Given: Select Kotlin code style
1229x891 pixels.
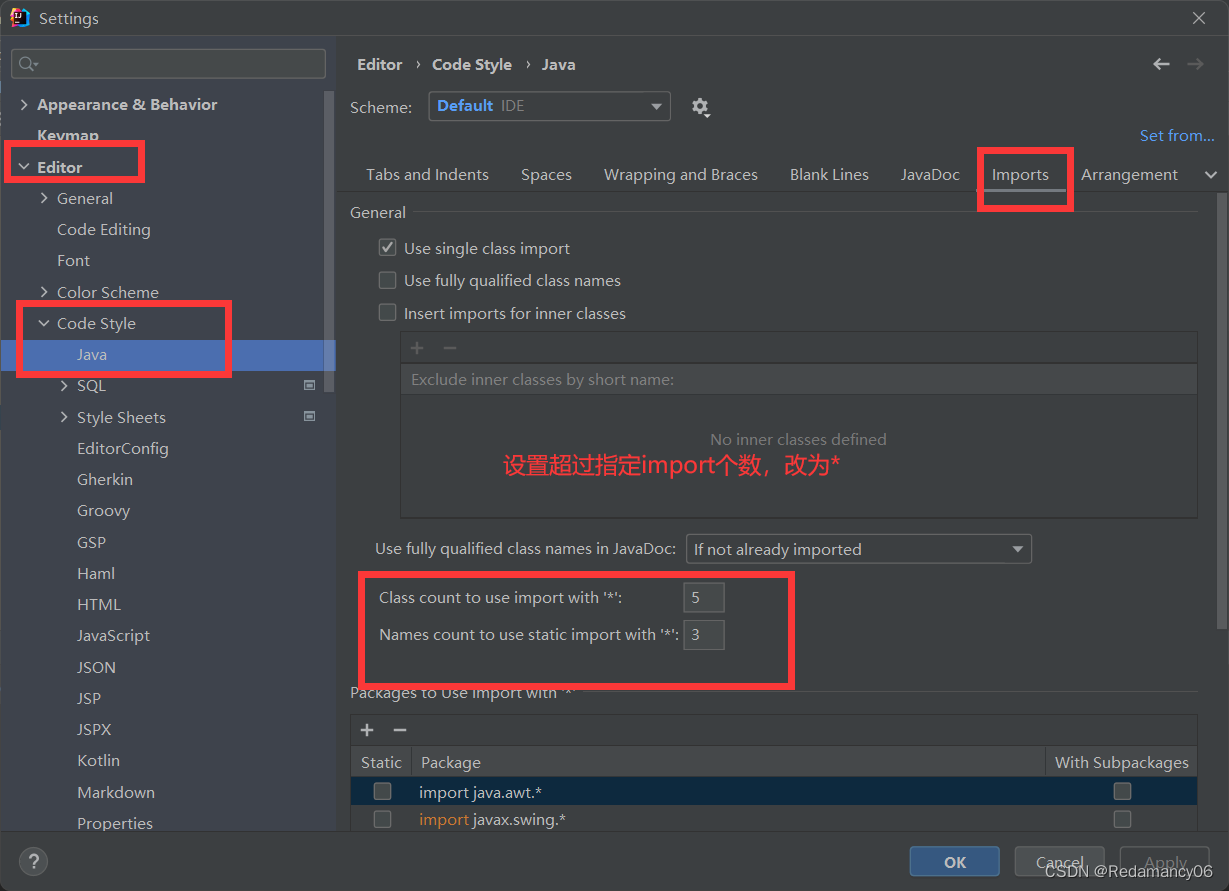Looking at the screenshot, I should click(98, 760).
